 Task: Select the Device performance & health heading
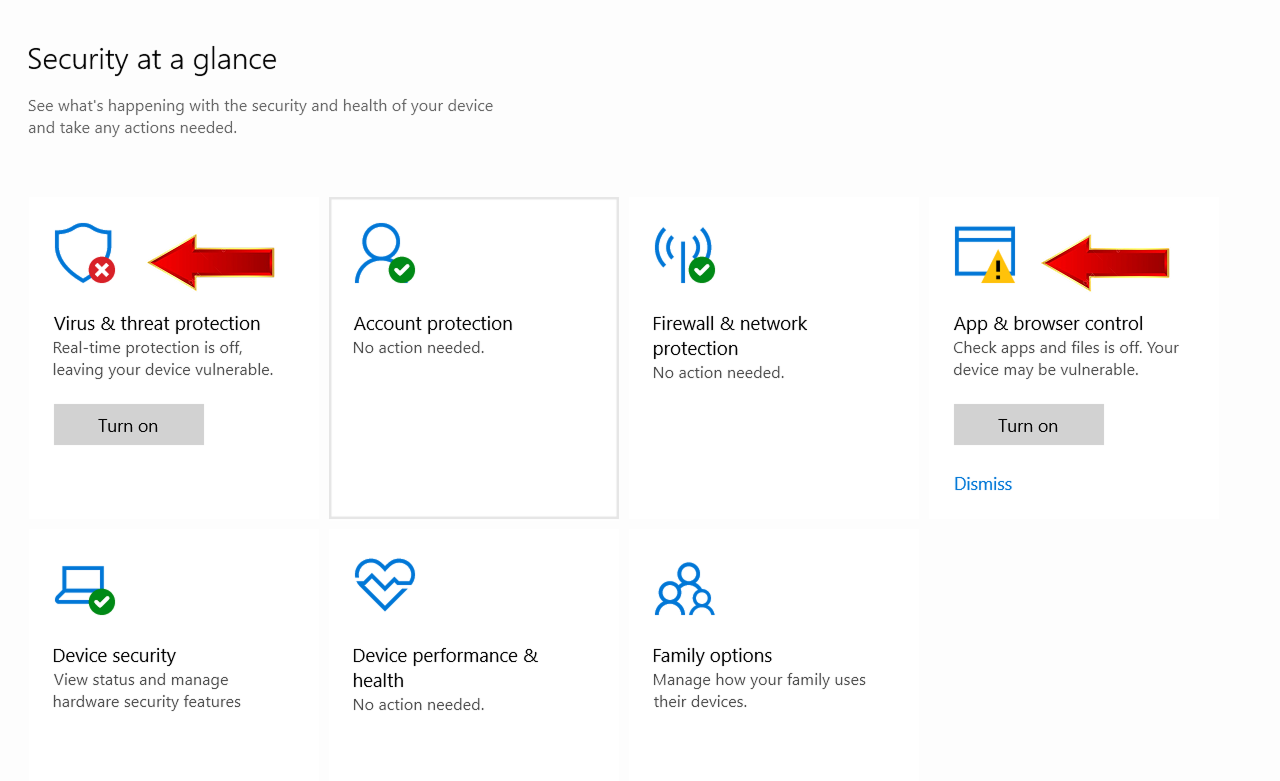pos(445,668)
